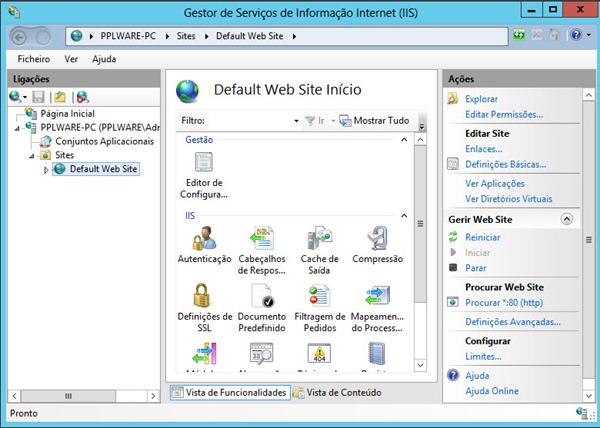The height and width of the screenshot is (428, 600).
Task: Click the Ações panel scroll down arrow
Action: (x=589, y=395)
